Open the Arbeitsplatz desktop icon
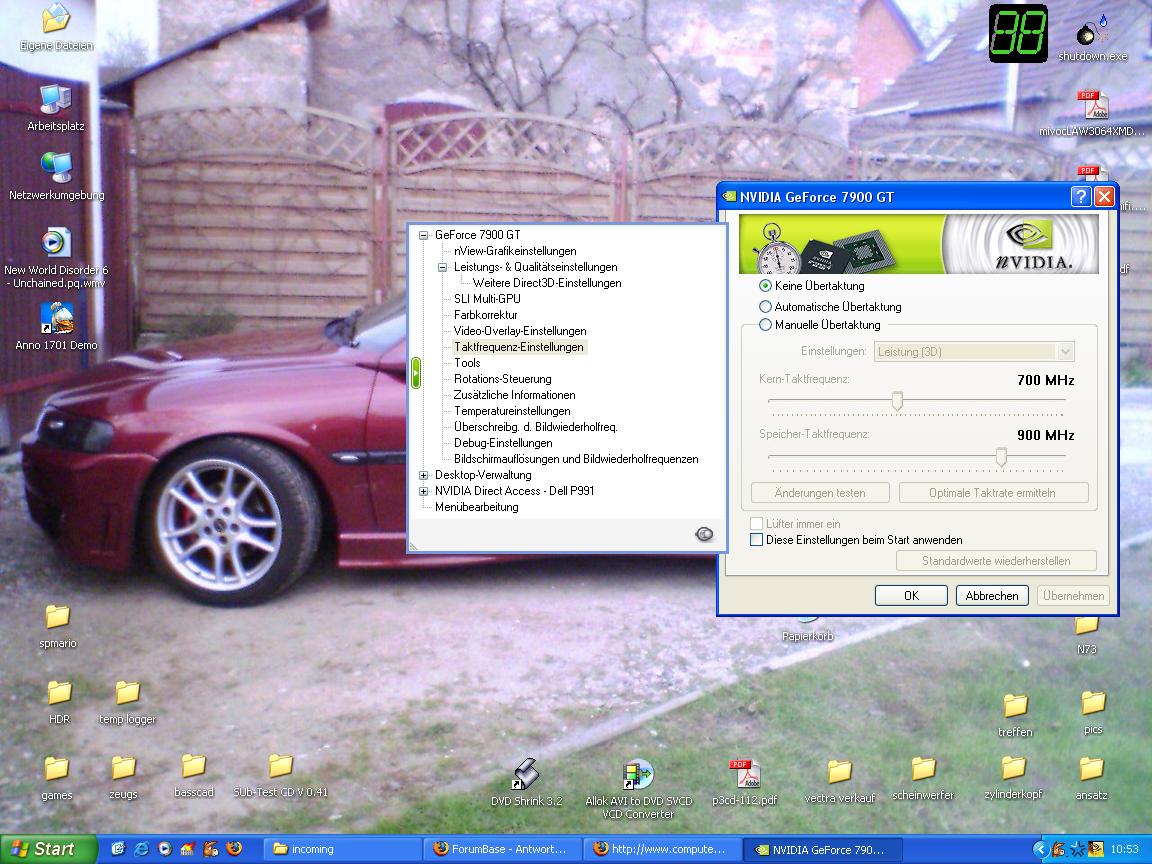The height and width of the screenshot is (864, 1152). click(56, 108)
